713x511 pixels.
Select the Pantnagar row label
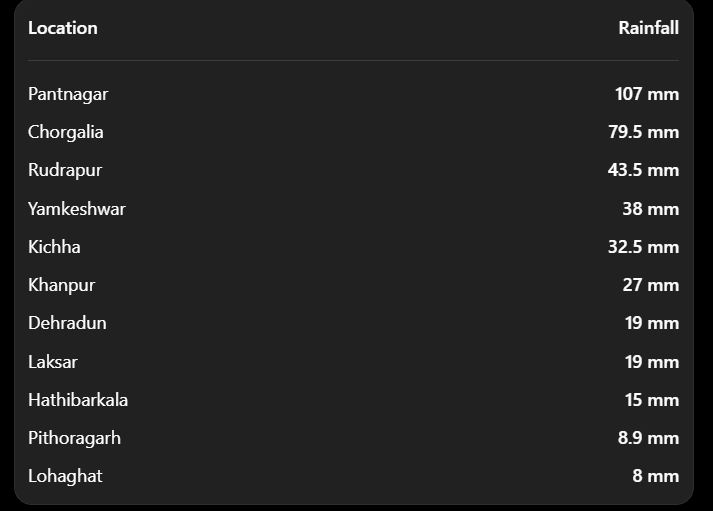(68, 95)
